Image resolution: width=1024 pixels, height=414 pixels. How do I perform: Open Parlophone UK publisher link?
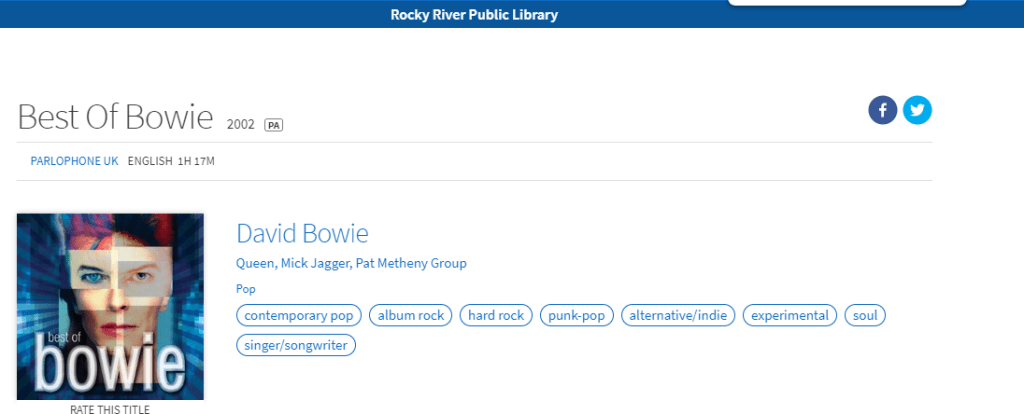click(x=75, y=161)
